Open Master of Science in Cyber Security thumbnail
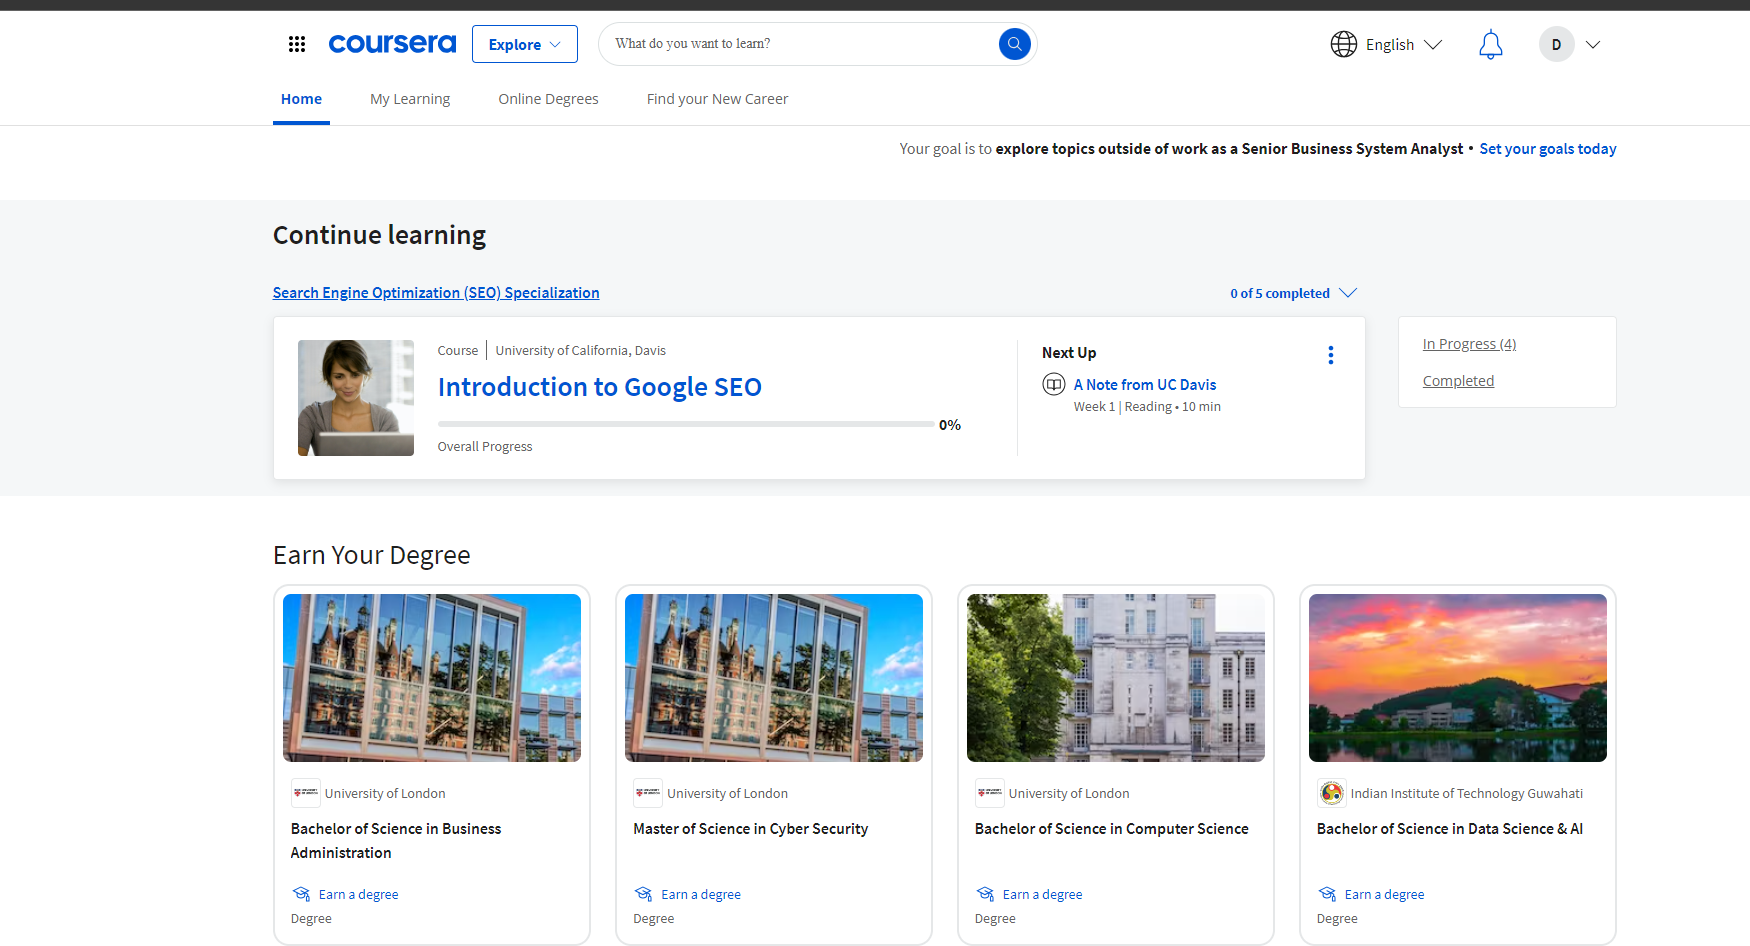 [x=774, y=678]
